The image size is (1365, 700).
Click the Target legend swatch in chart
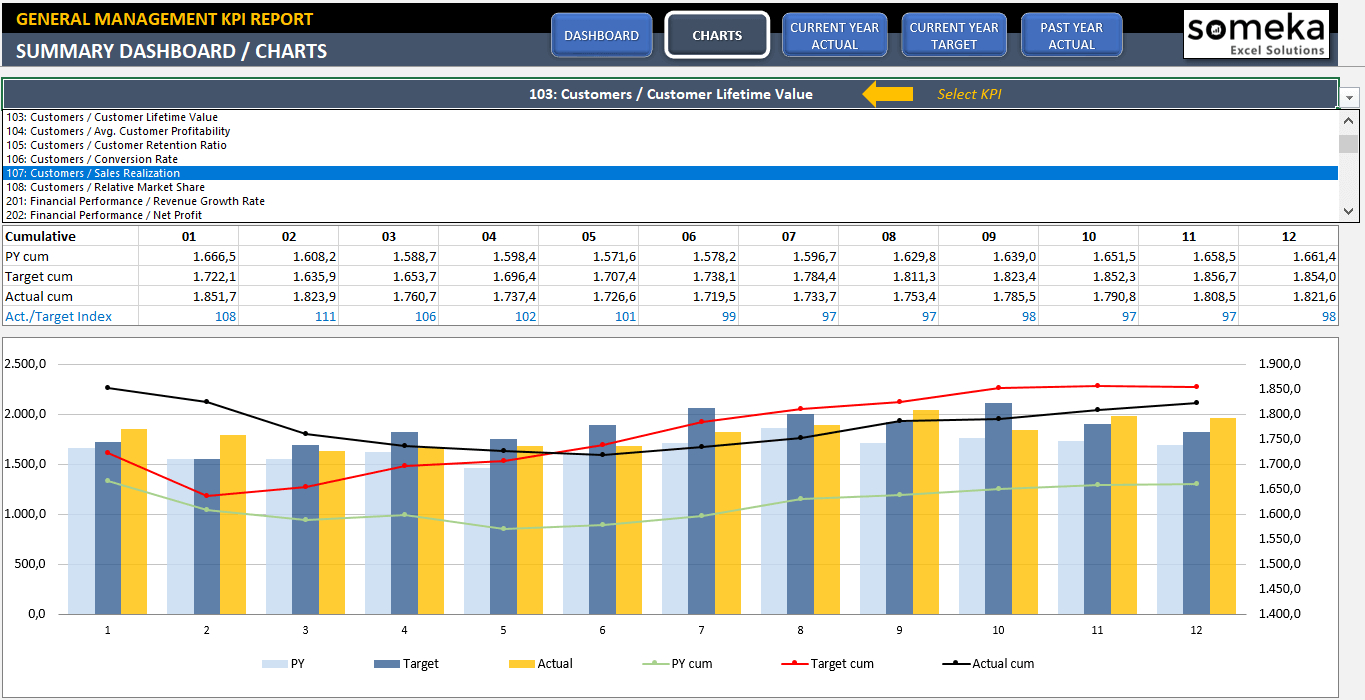point(386,663)
